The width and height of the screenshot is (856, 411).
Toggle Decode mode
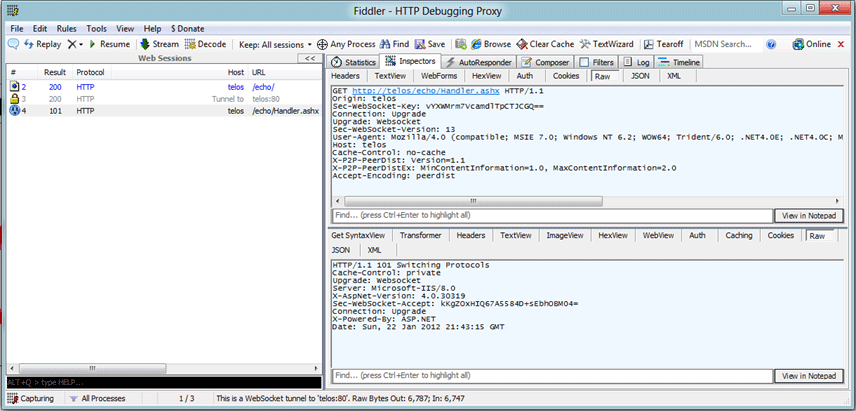pos(205,44)
